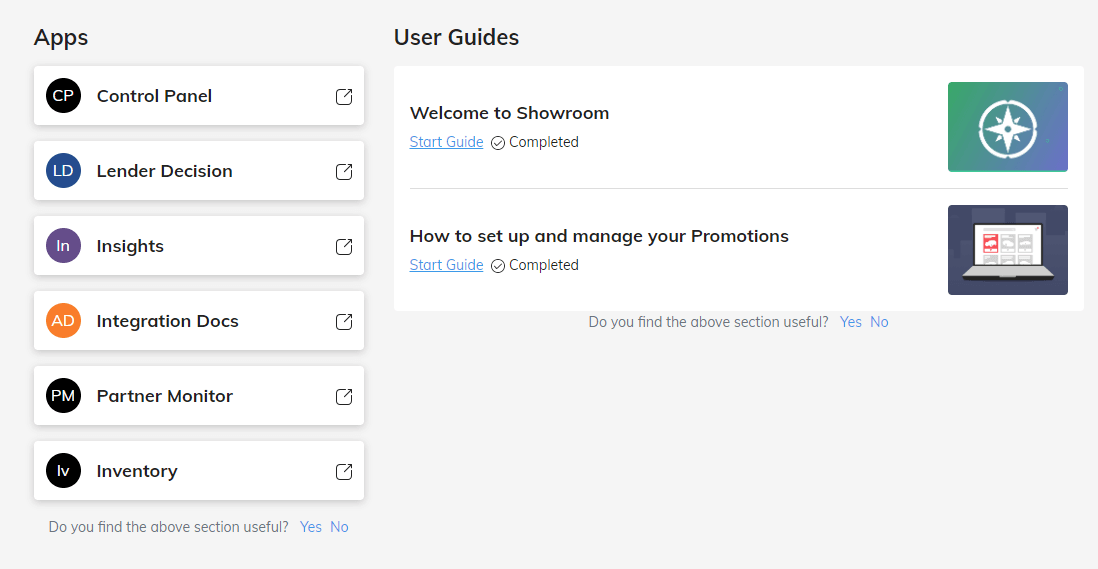Click the CP Control Panel avatar icon
The height and width of the screenshot is (569, 1098).
[x=63, y=96]
